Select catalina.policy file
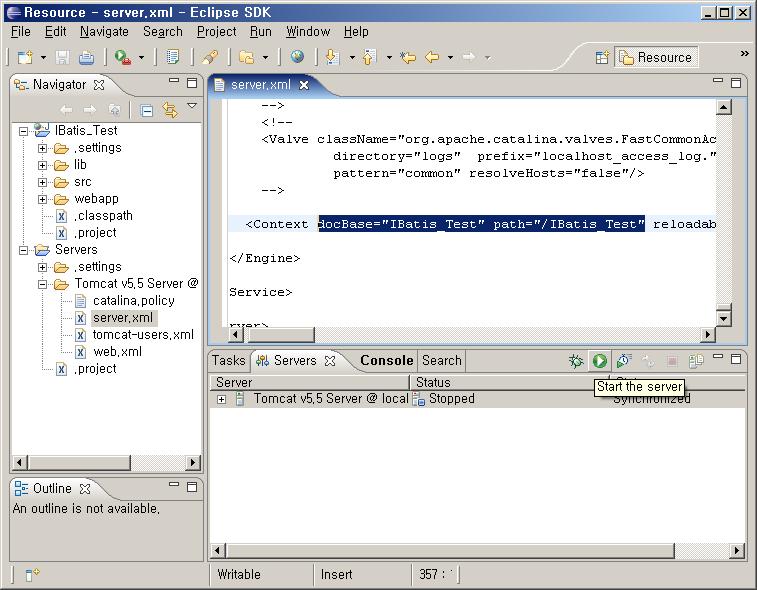 click(134, 301)
